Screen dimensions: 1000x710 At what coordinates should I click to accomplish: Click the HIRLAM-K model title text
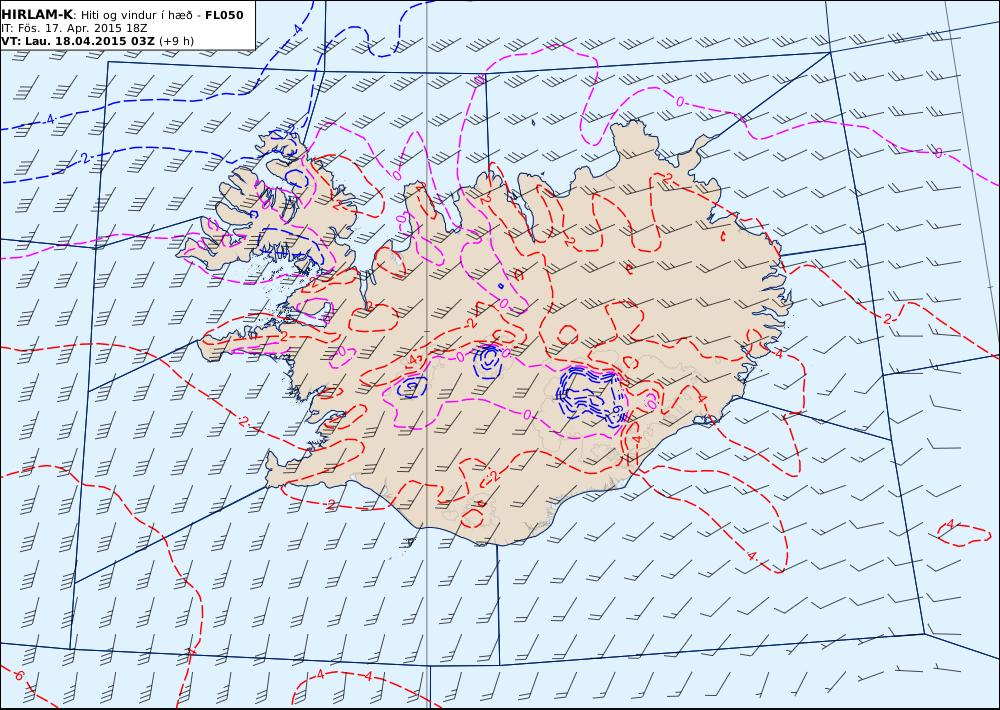[x=38, y=15]
